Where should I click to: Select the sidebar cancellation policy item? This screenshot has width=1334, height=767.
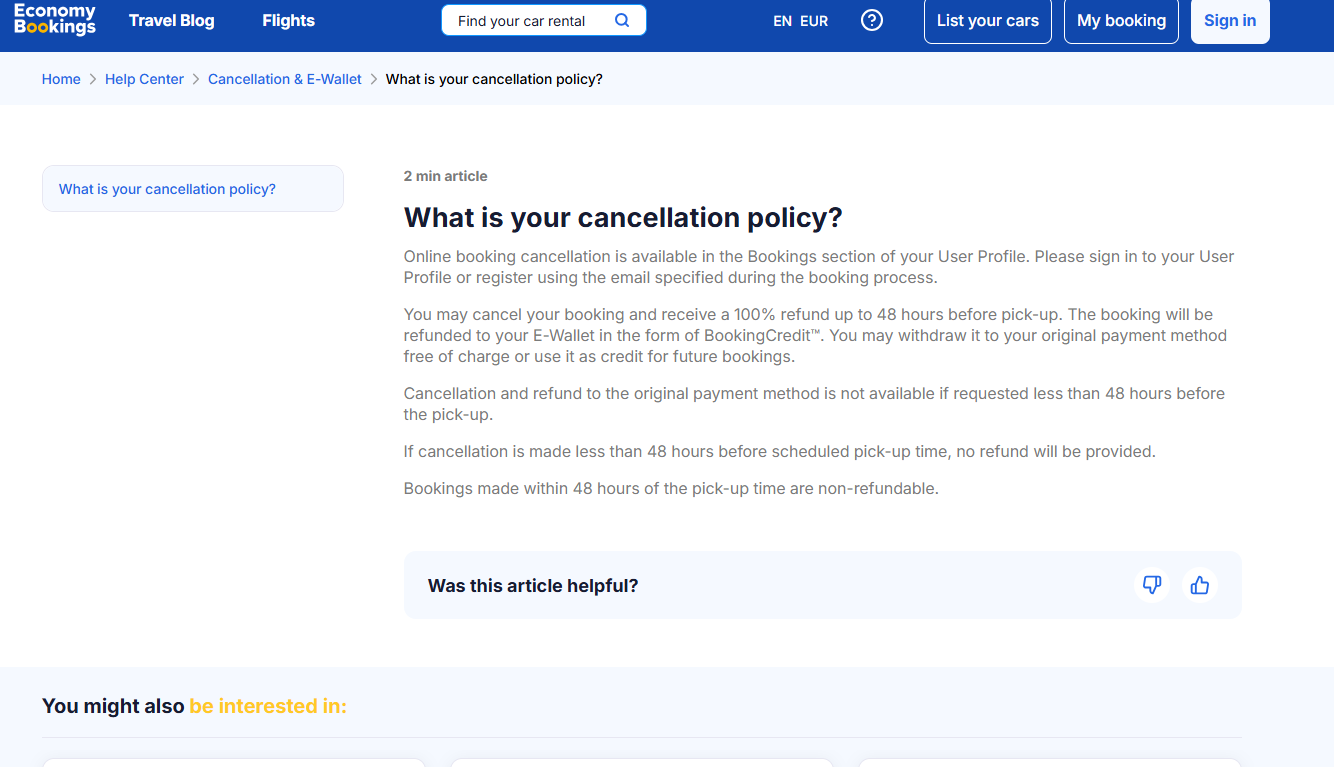(167, 189)
